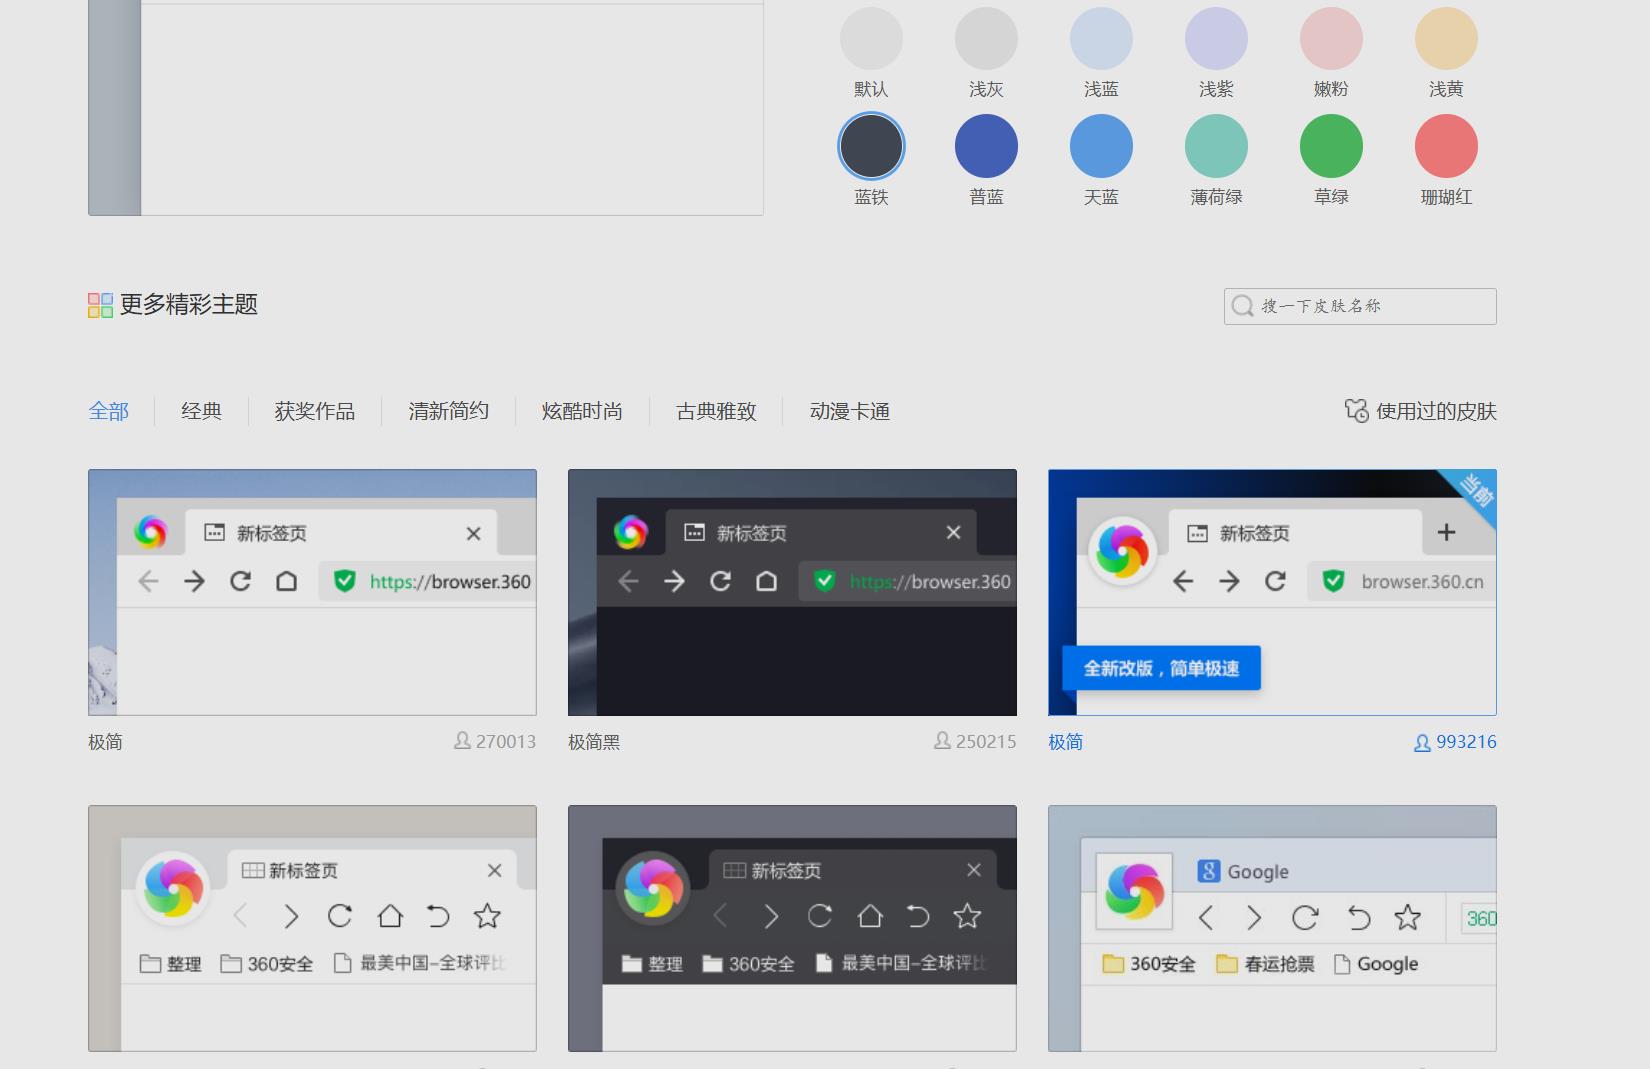The image size is (1650, 1069).
Task: Switch to the 动漫卡通 category tab
Action: pyautogui.click(x=850, y=411)
